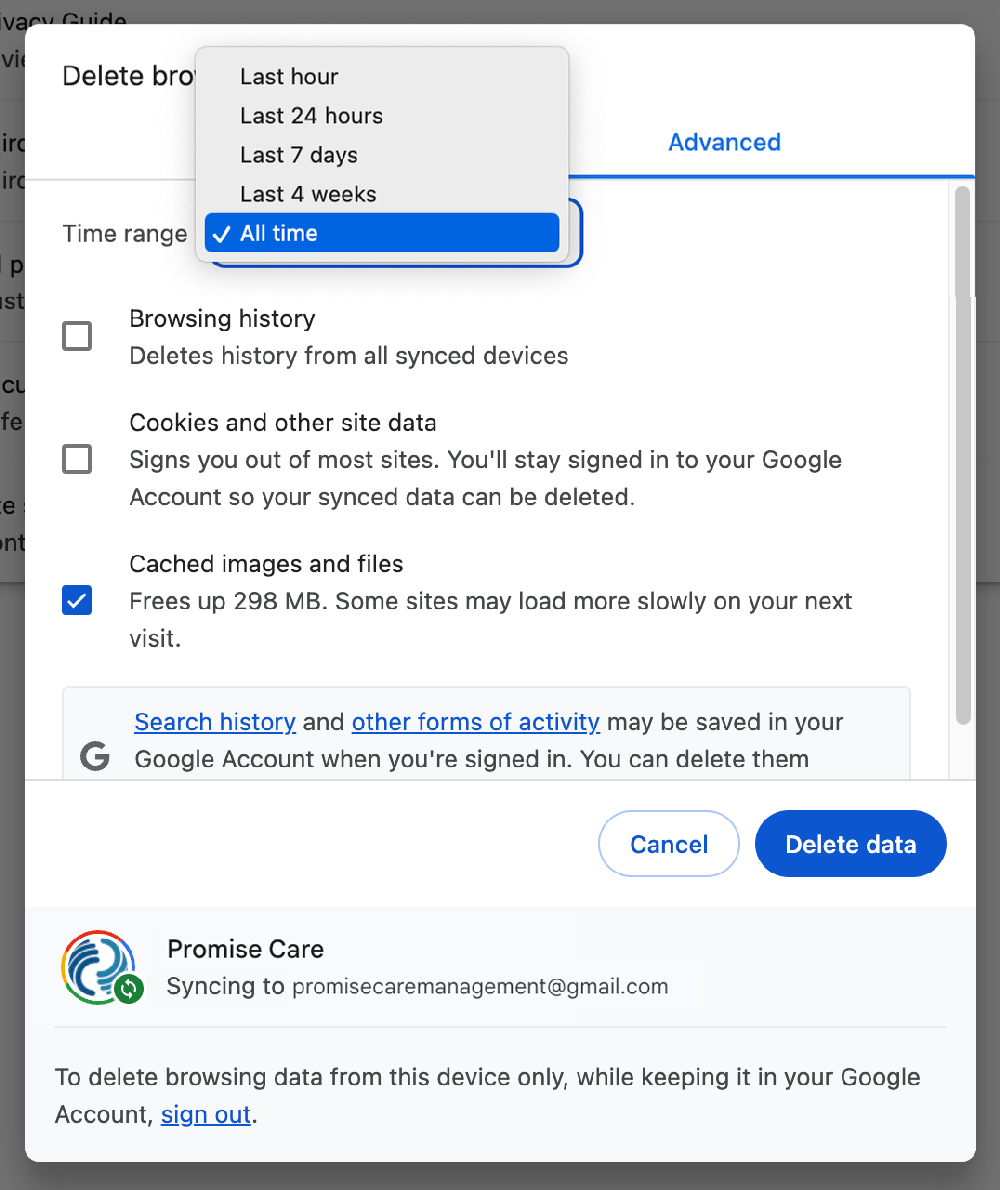The height and width of the screenshot is (1190, 1000).
Task: Click the sign out link
Action: click(x=205, y=1114)
